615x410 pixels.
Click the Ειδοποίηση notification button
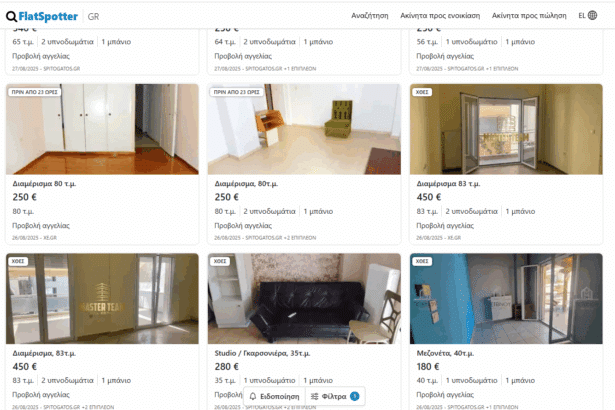point(274,396)
